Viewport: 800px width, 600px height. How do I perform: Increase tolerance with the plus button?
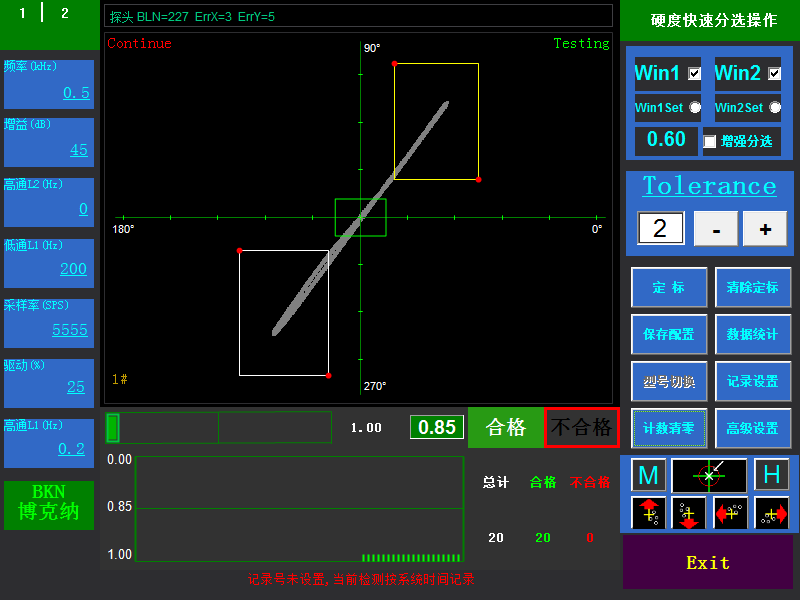(765, 229)
